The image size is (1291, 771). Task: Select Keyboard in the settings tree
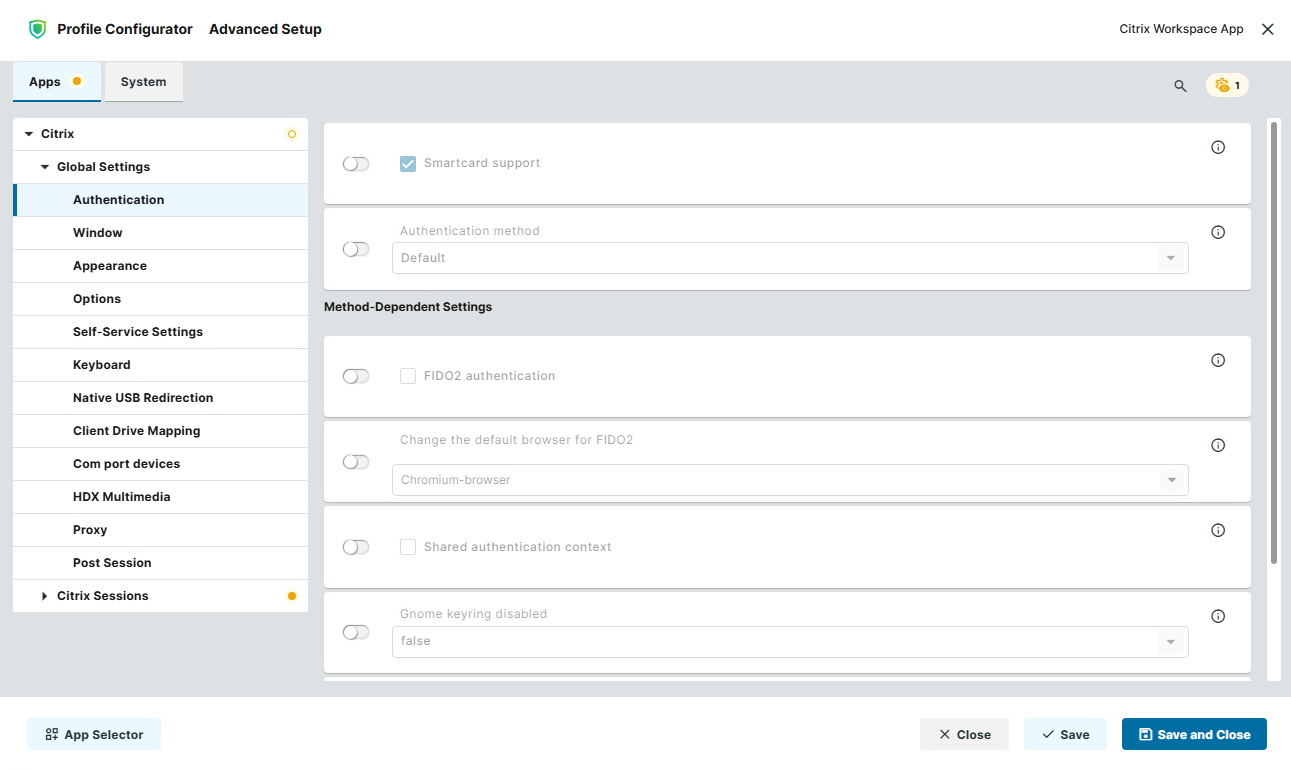160,365
